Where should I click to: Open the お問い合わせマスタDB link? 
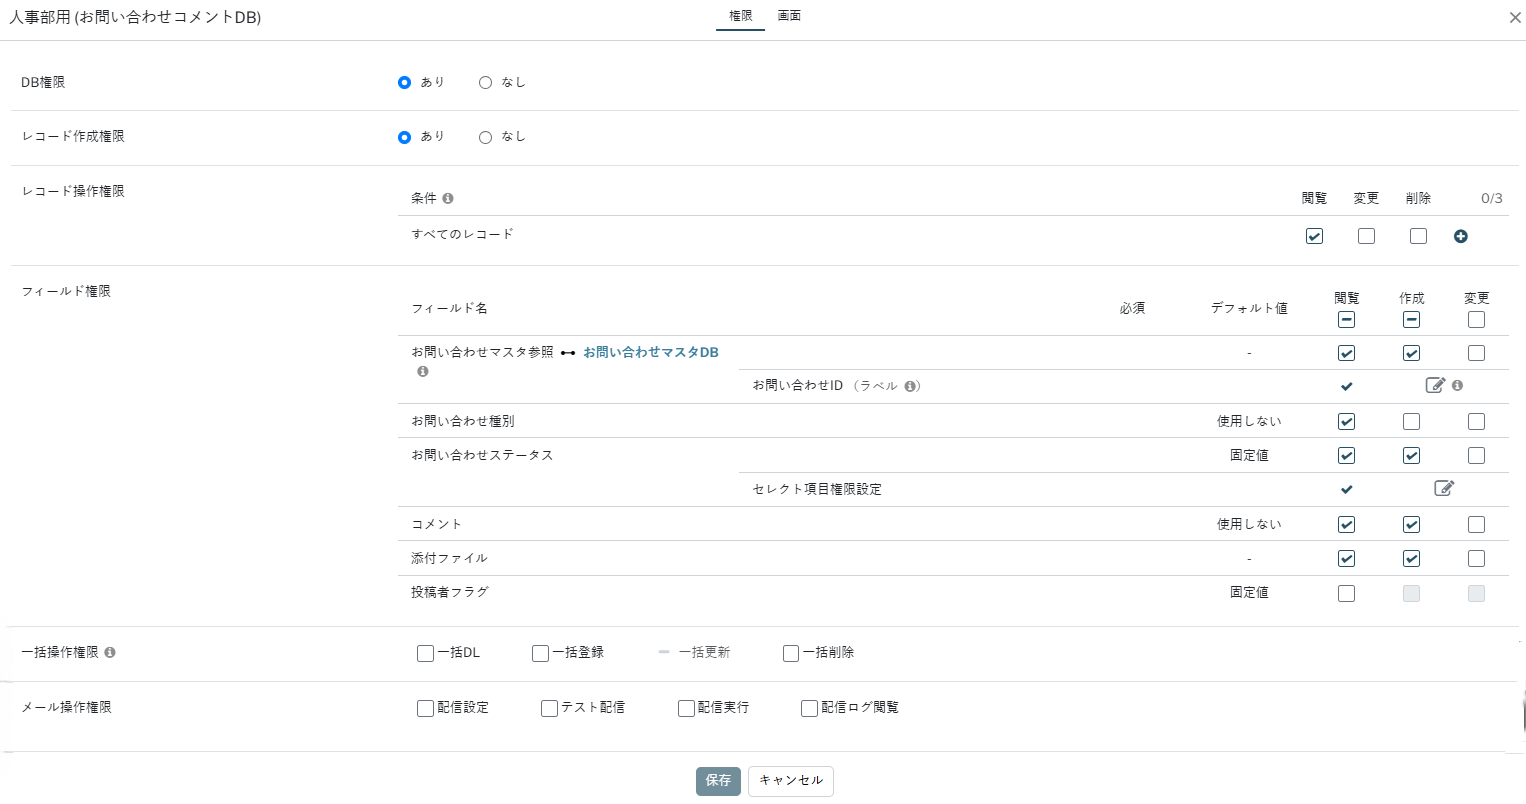point(650,352)
